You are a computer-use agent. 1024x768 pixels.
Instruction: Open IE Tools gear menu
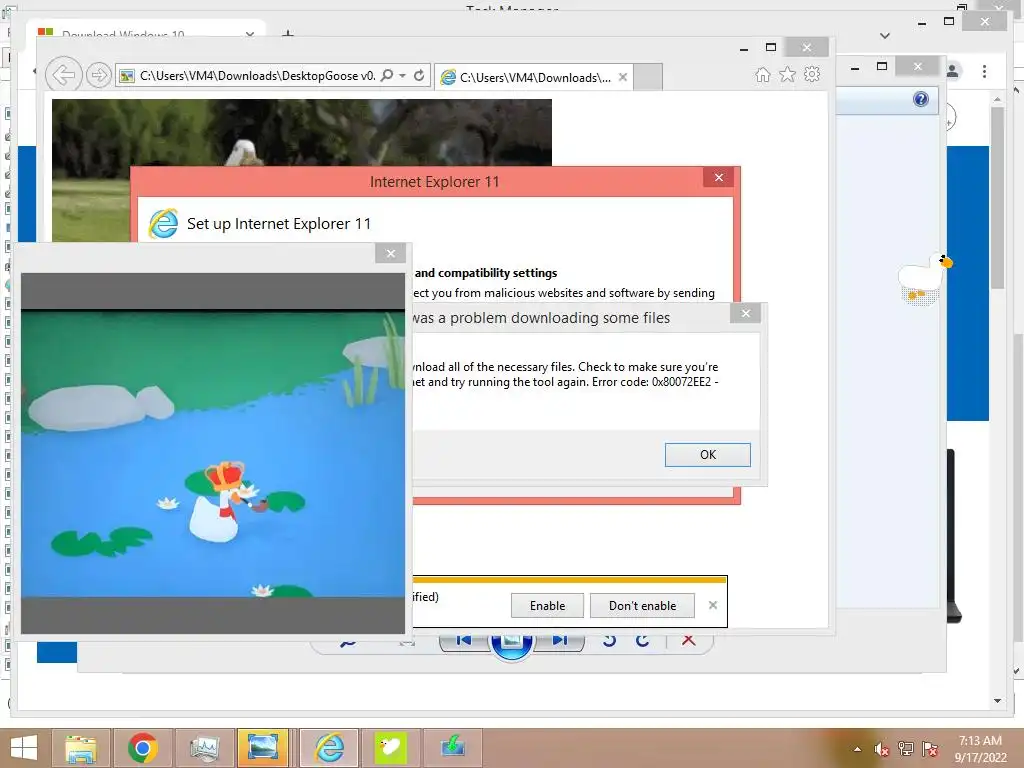tap(812, 74)
